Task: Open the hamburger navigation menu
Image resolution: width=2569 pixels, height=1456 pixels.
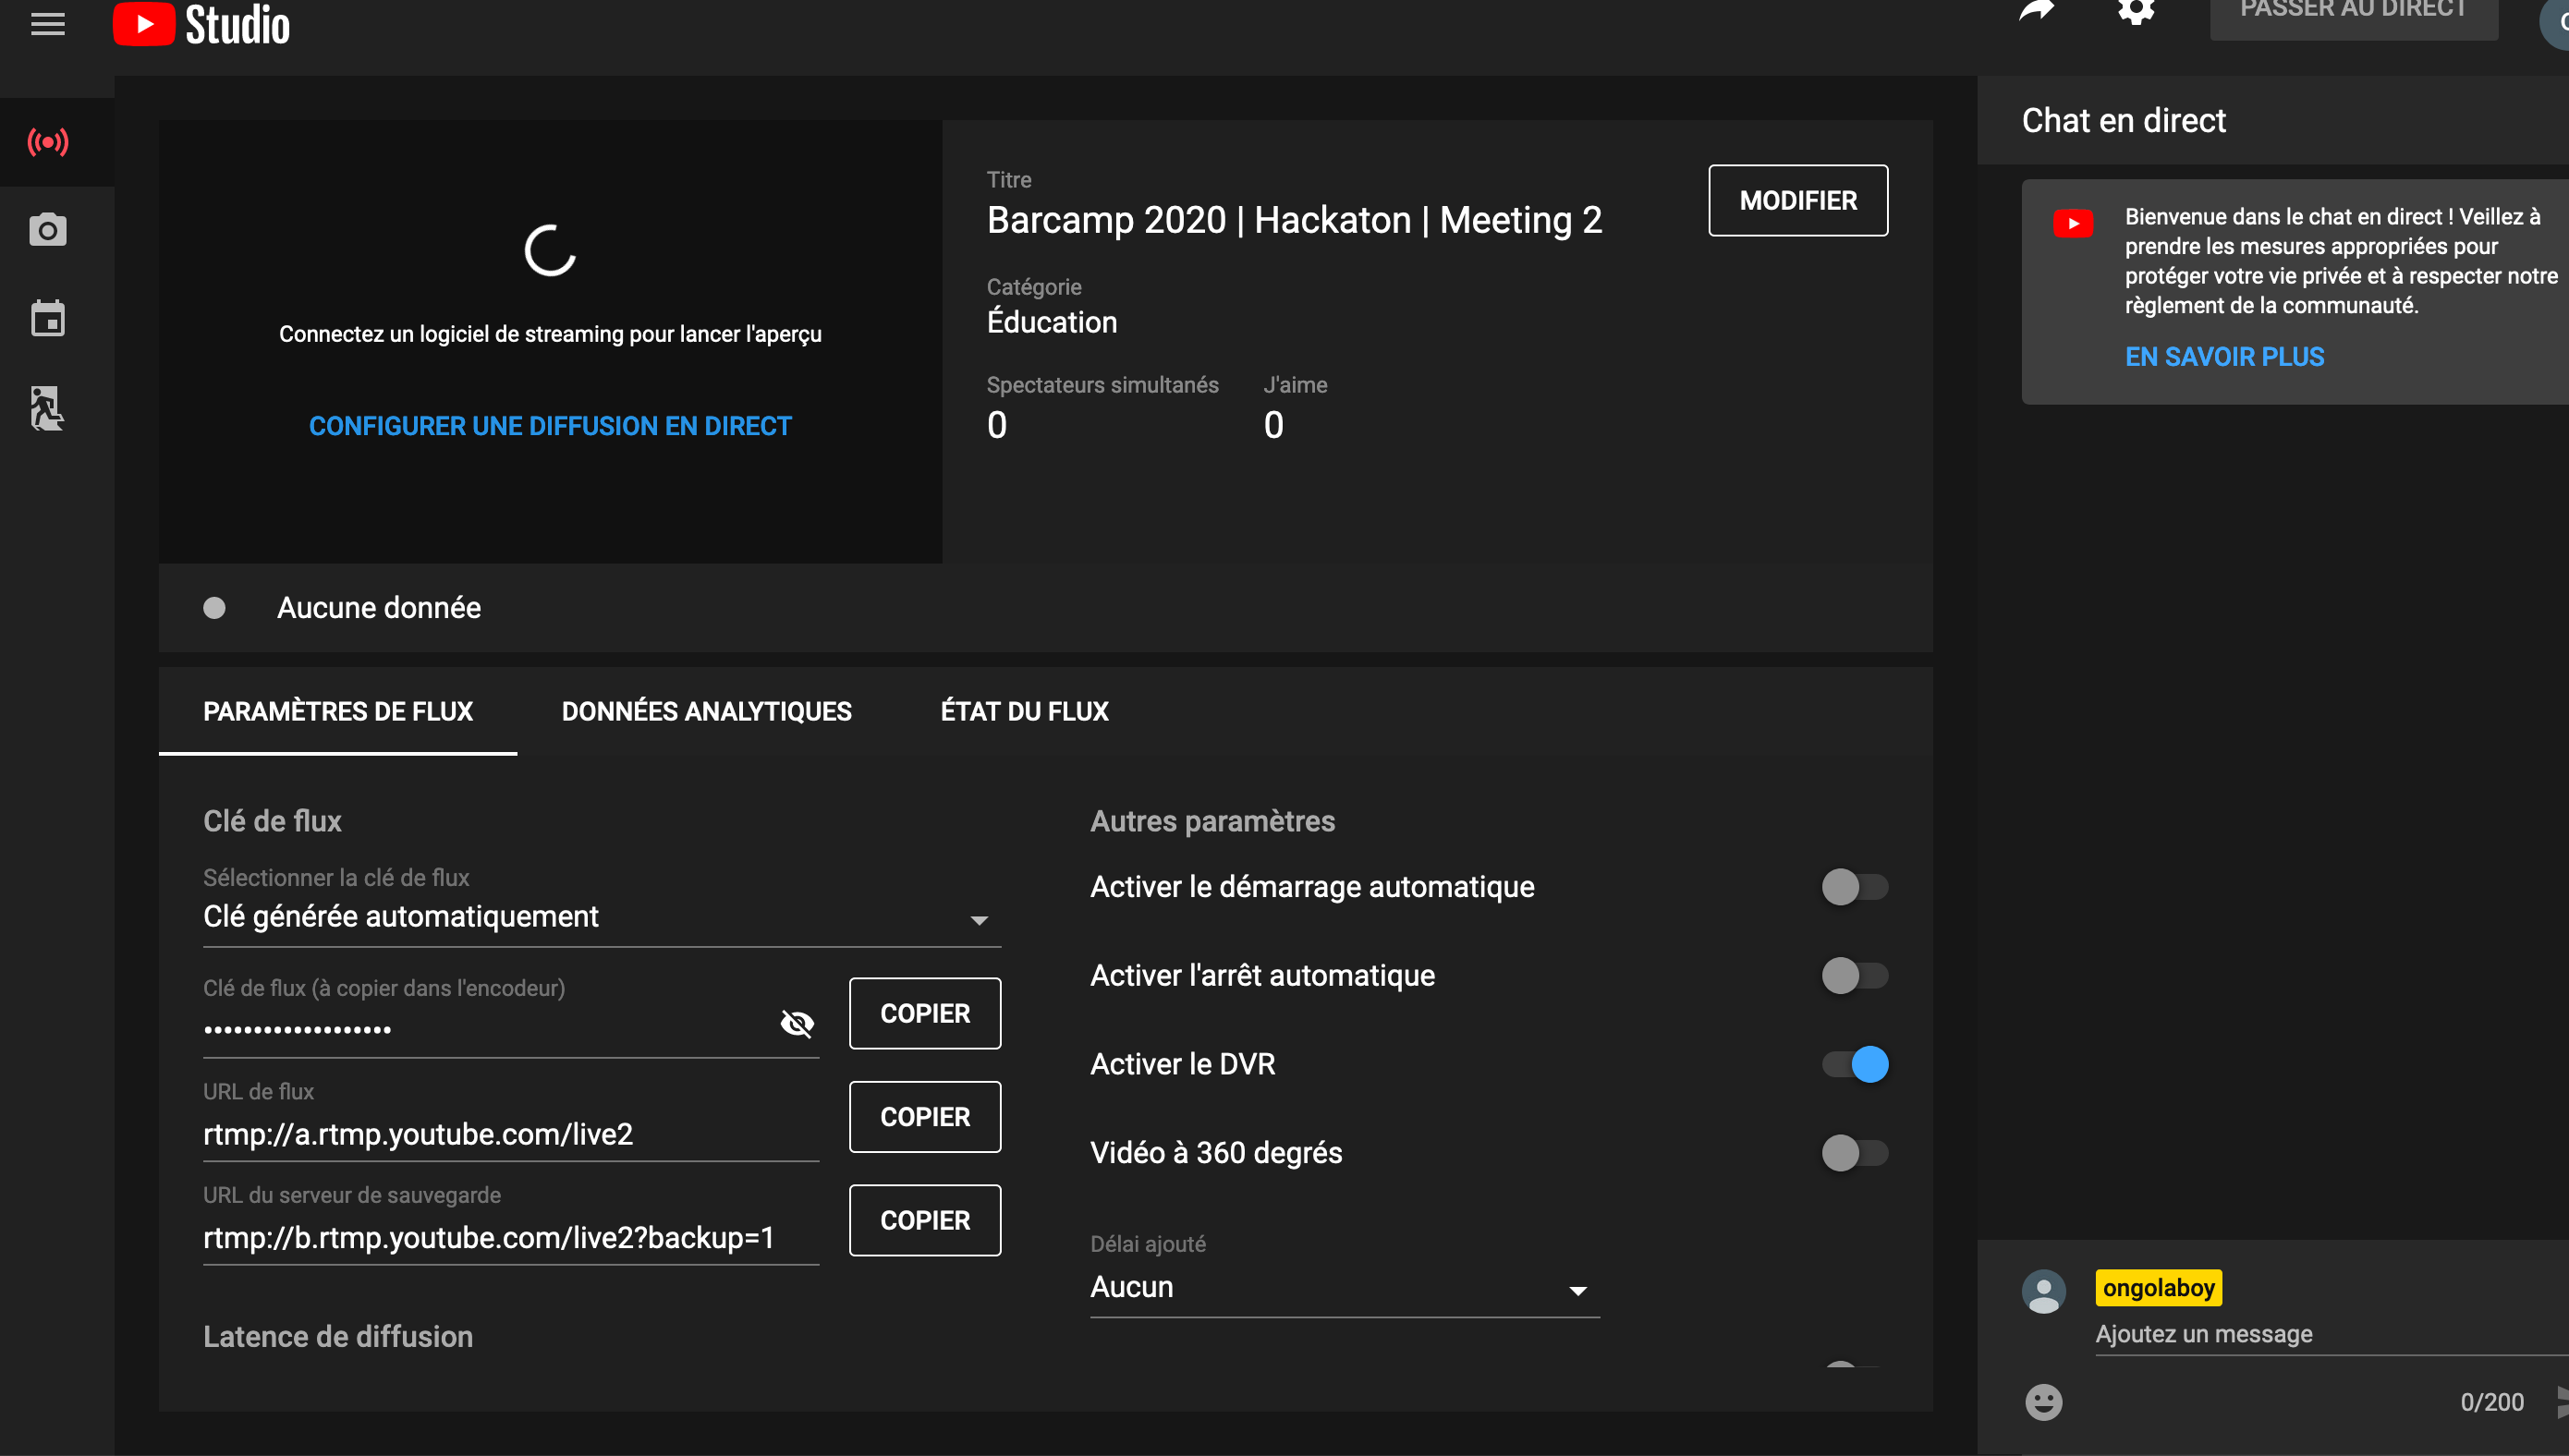Action: [x=48, y=23]
